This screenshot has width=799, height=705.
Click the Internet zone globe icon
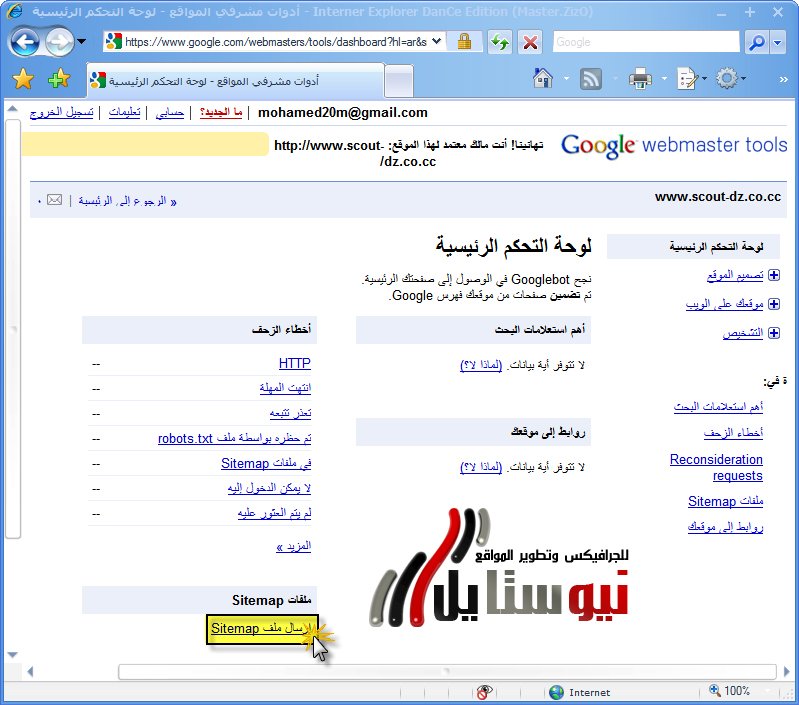pyautogui.click(x=556, y=692)
